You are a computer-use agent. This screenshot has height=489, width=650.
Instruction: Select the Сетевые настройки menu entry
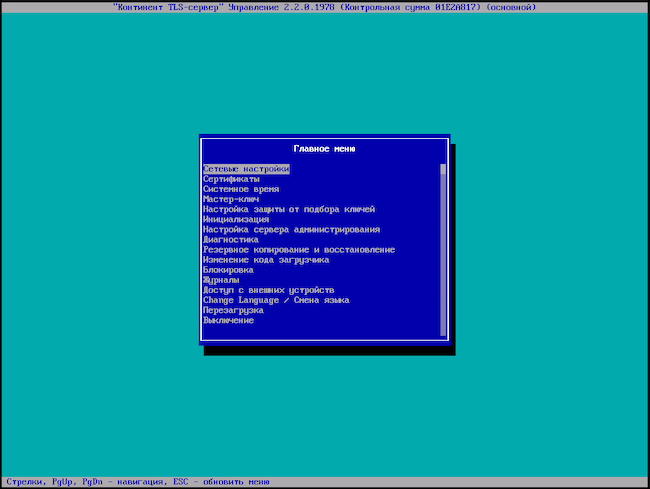click(x=246, y=169)
